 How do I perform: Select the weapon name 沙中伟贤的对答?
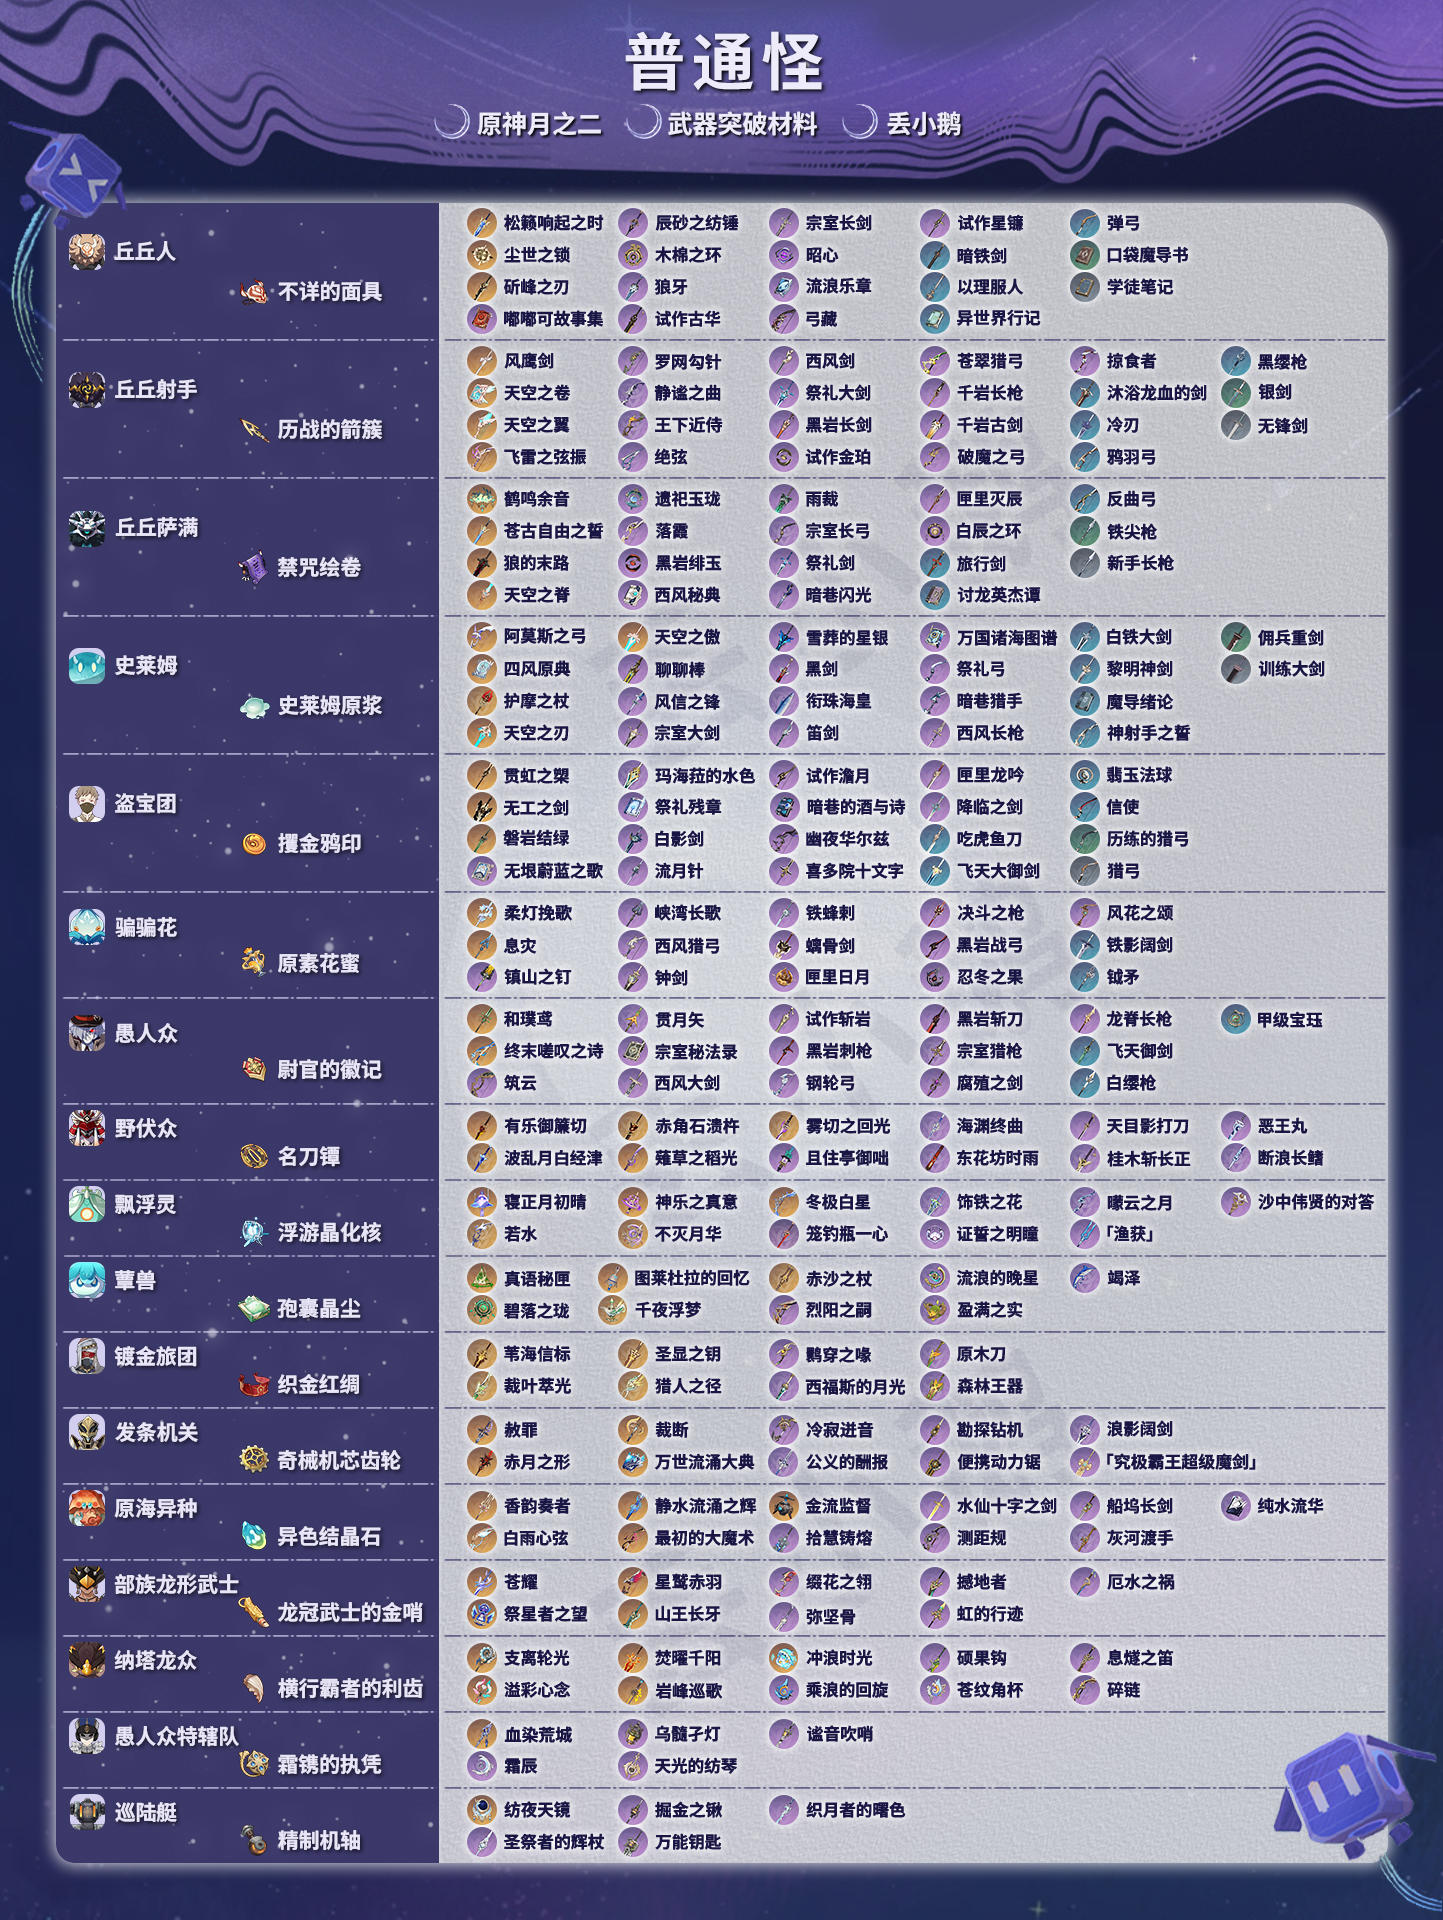pos(1316,1202)
